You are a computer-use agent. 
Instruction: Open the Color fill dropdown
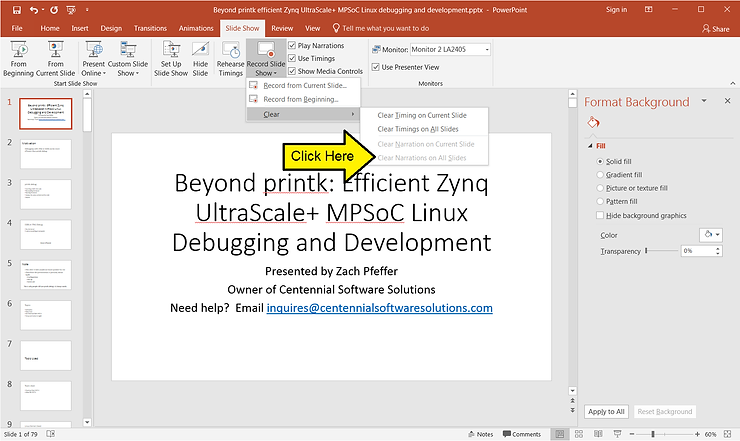click(710, 234)
